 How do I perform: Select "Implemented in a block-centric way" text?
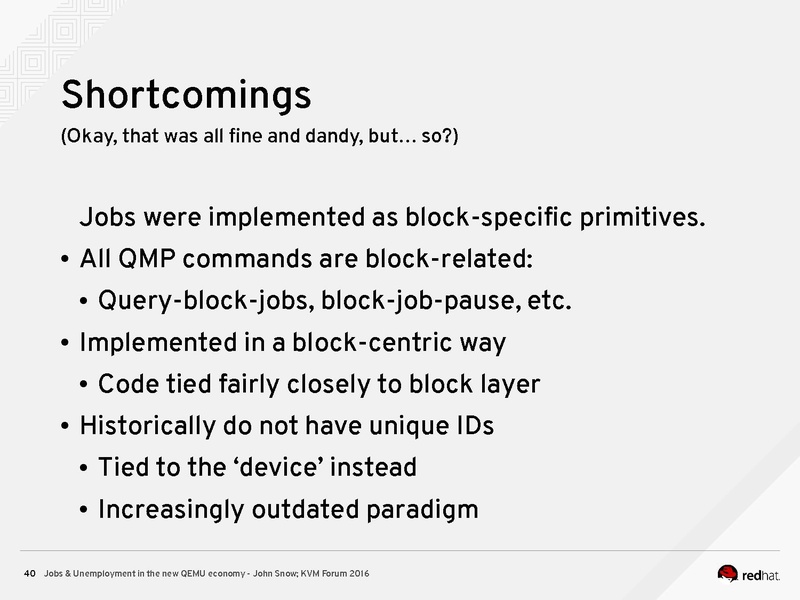pos(292,342)
